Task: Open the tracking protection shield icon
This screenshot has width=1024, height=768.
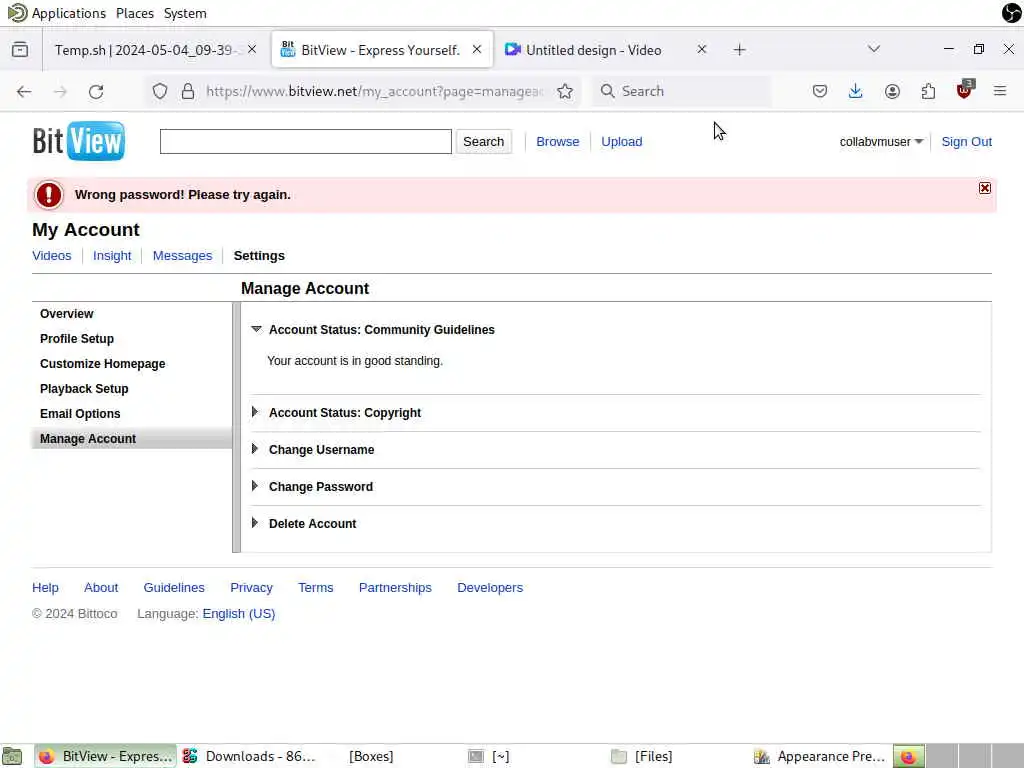Action: (x=159, y=91)
